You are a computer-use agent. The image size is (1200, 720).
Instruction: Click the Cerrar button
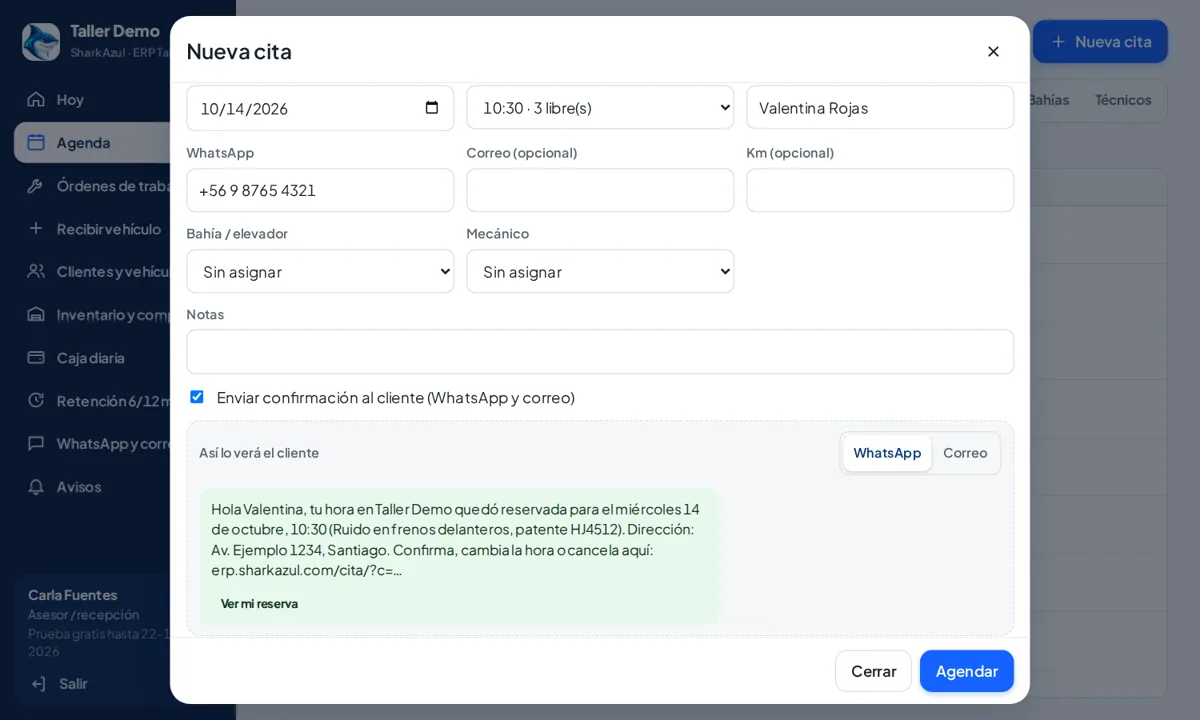point(873,671)
